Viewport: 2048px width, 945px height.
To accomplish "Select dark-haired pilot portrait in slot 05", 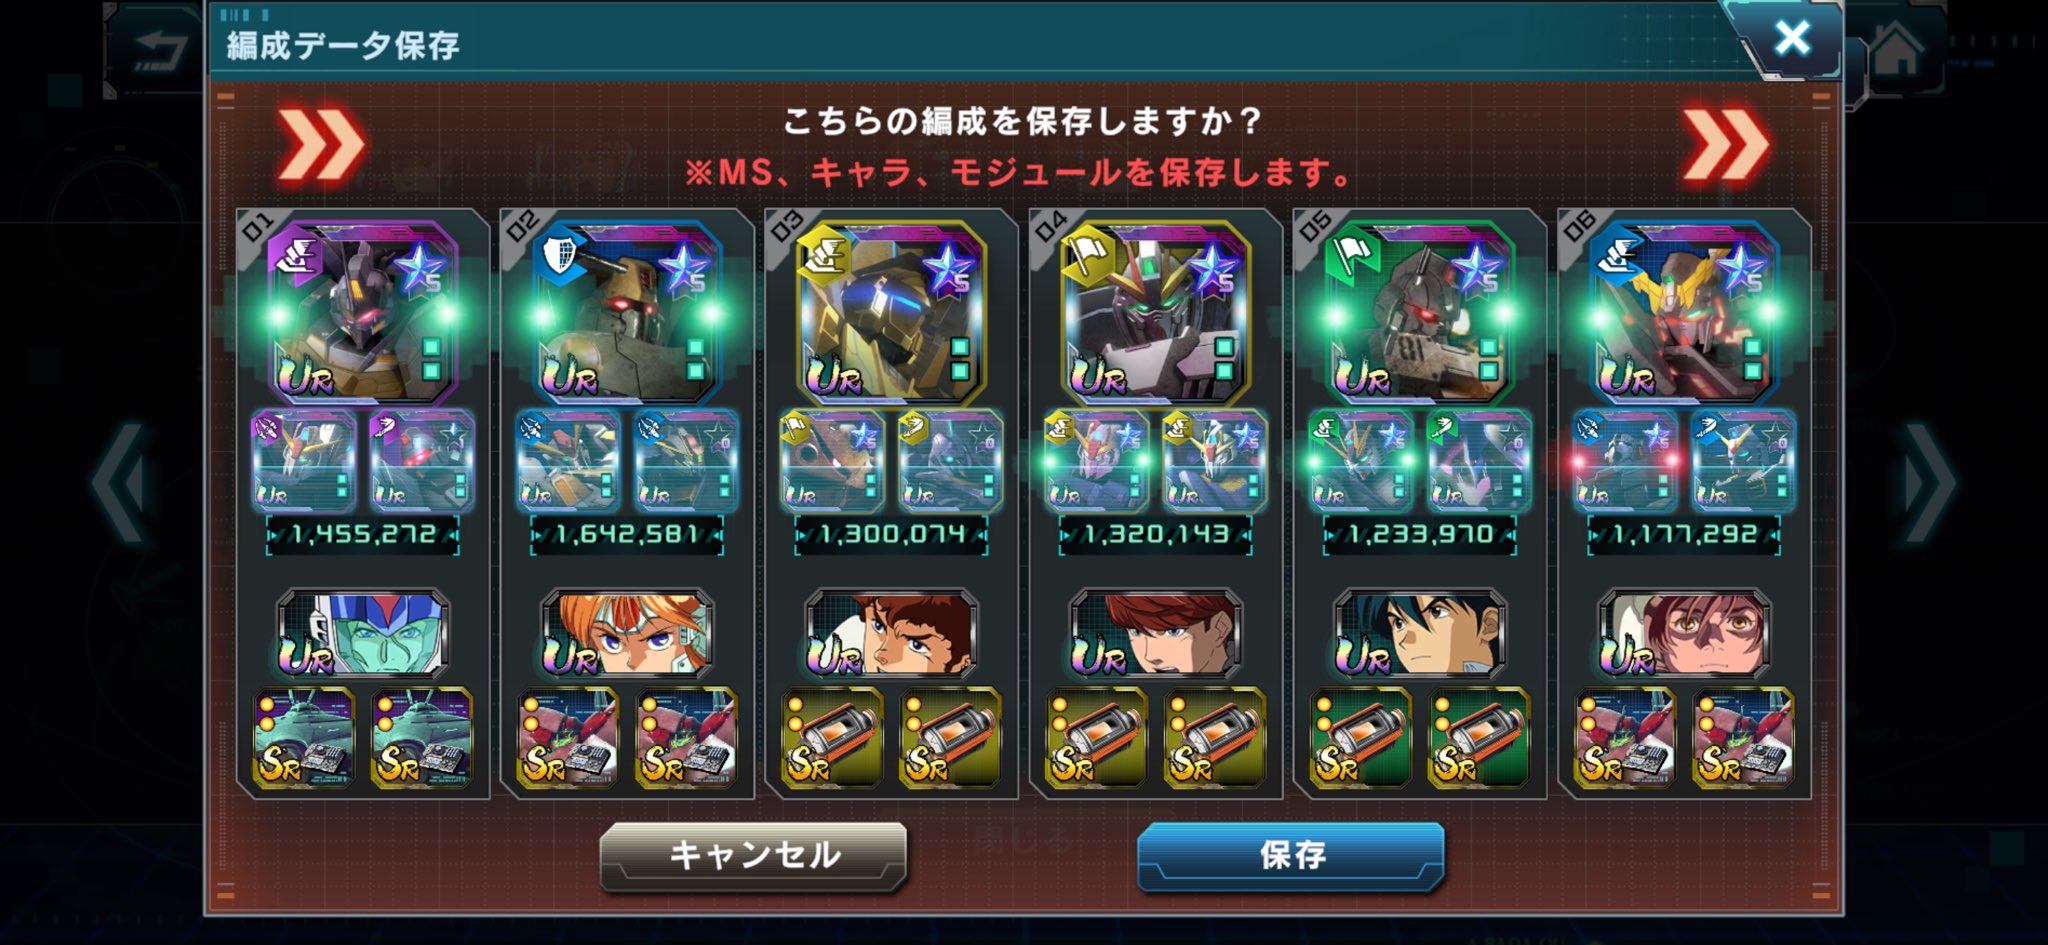I will pyautogui.click(x=1419, y=634).
